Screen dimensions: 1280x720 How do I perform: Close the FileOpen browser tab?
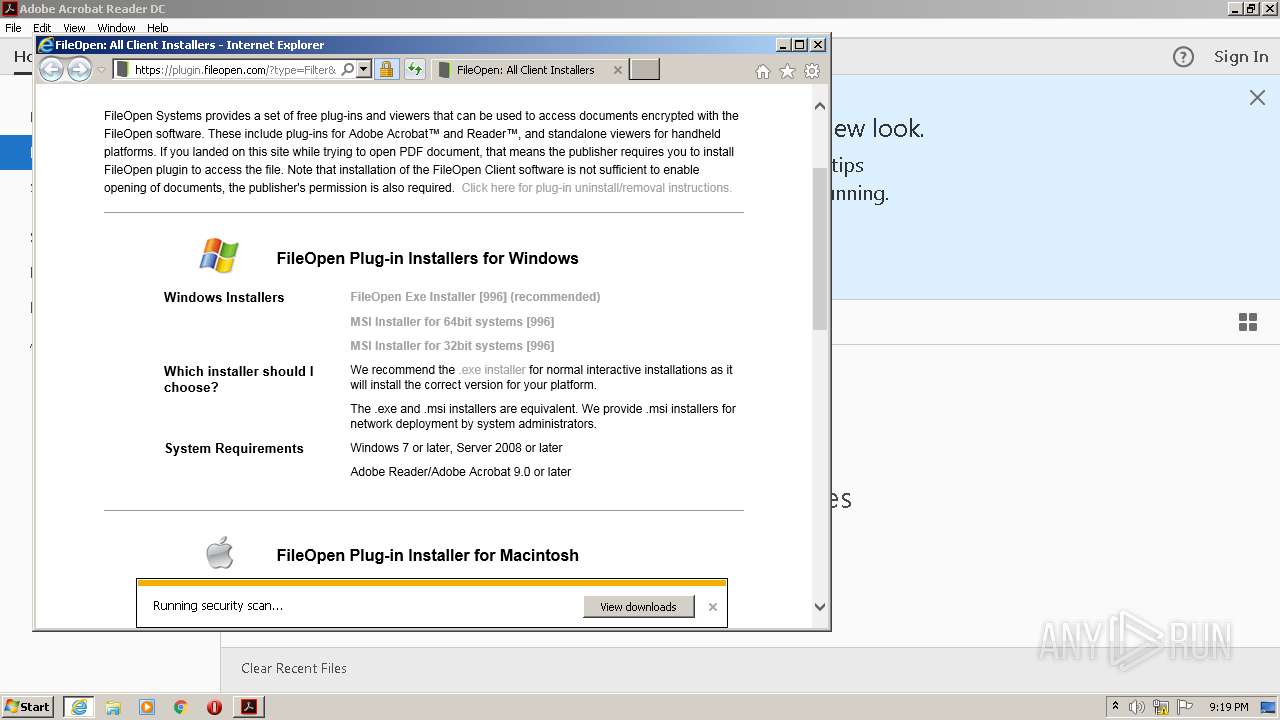click(617, 70)
